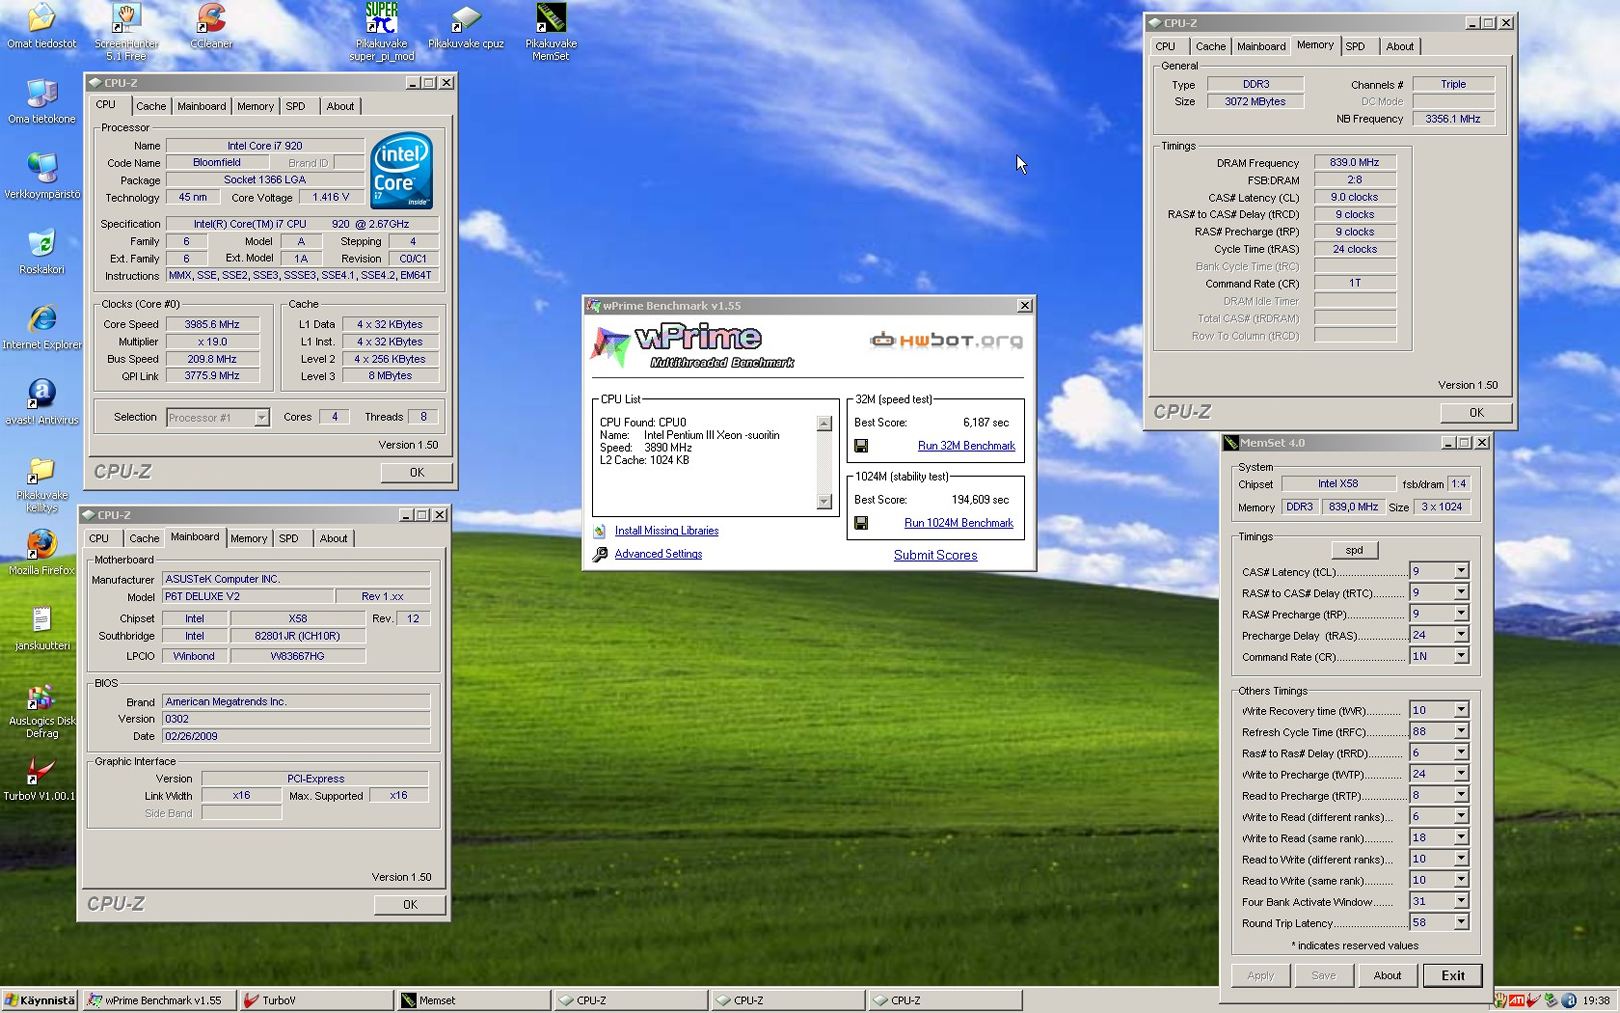Click the wPrime multithreaded benchmark logo
Image resolution: width=1620 pixels, height=1013 pixels.
tap(693, 346)
